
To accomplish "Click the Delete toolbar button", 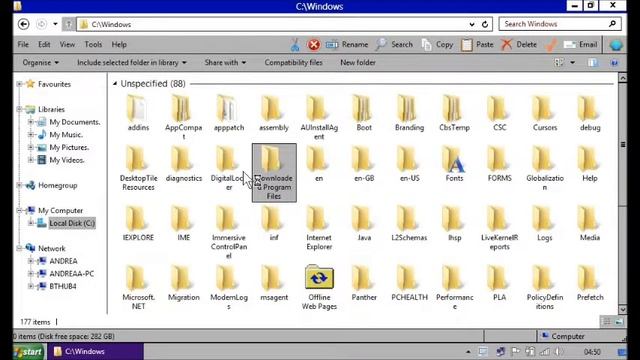I will click(x=519, y=44).
